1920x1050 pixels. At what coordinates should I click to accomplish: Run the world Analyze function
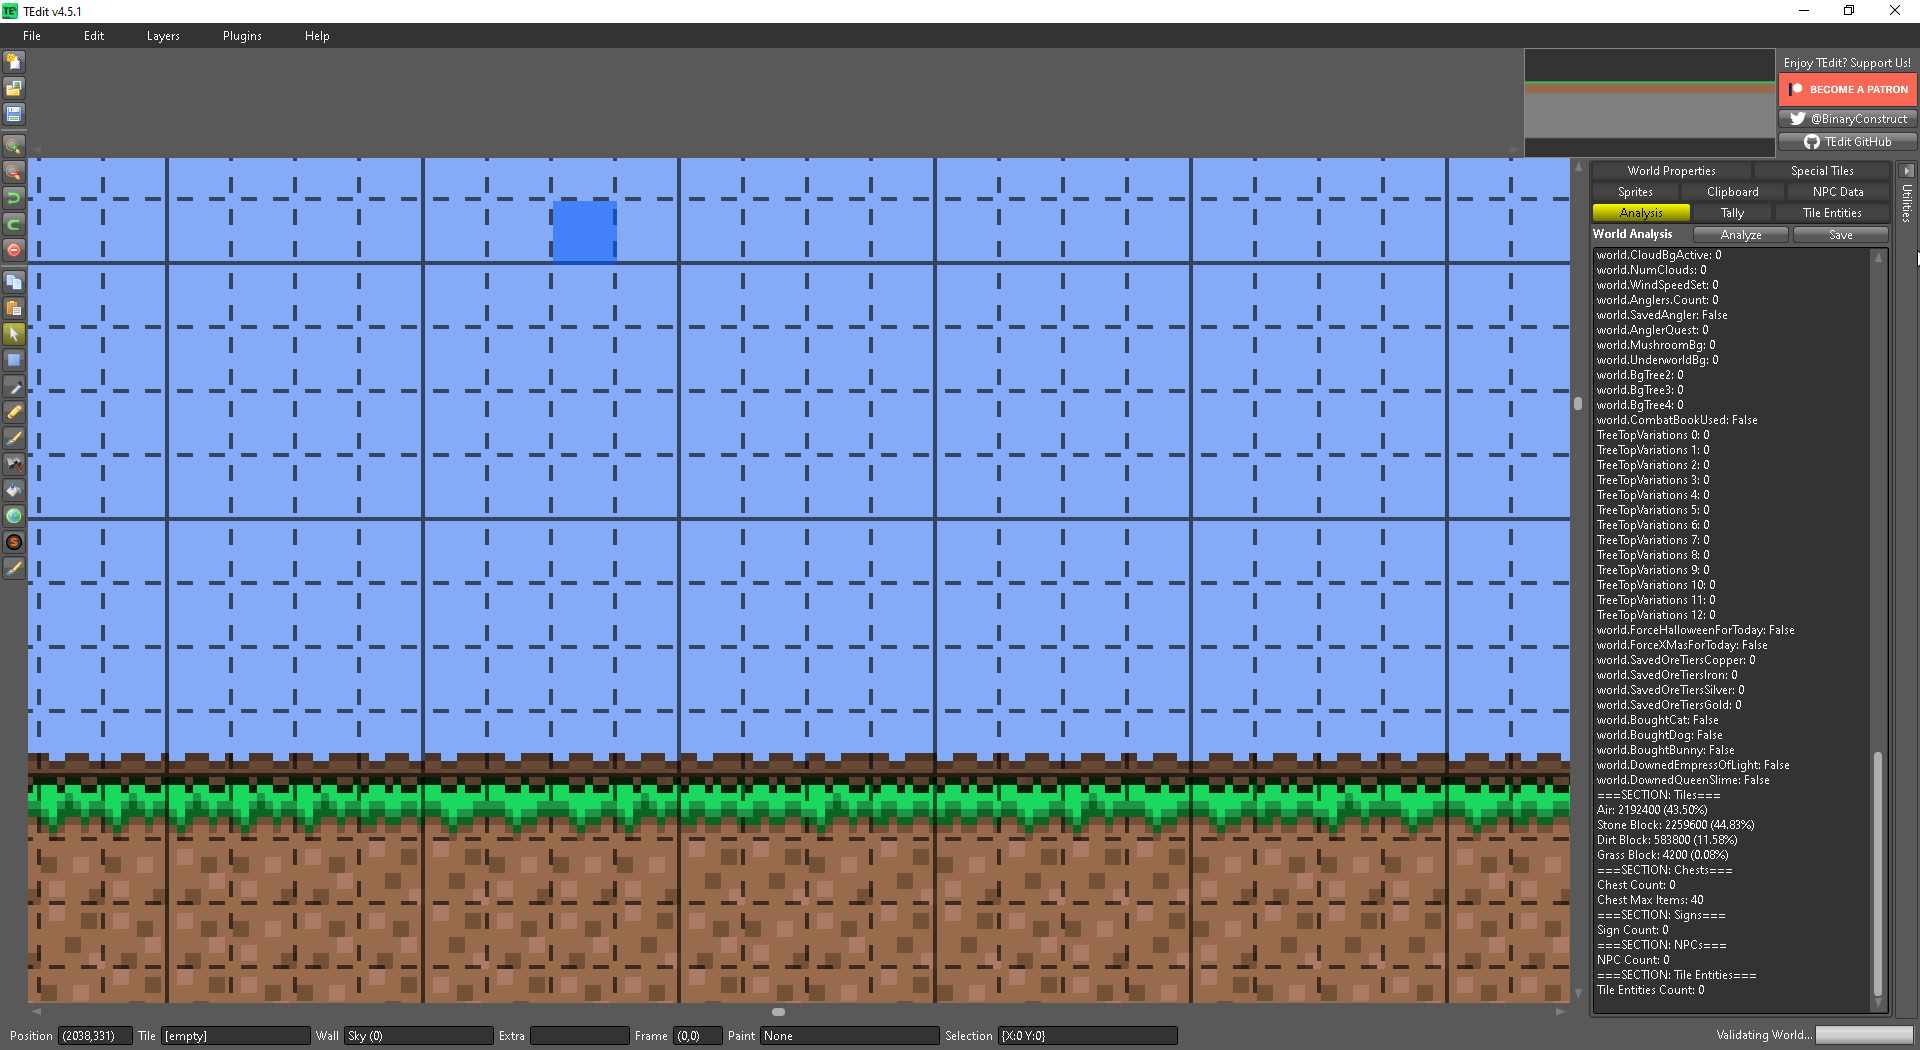coord(1740,234)
